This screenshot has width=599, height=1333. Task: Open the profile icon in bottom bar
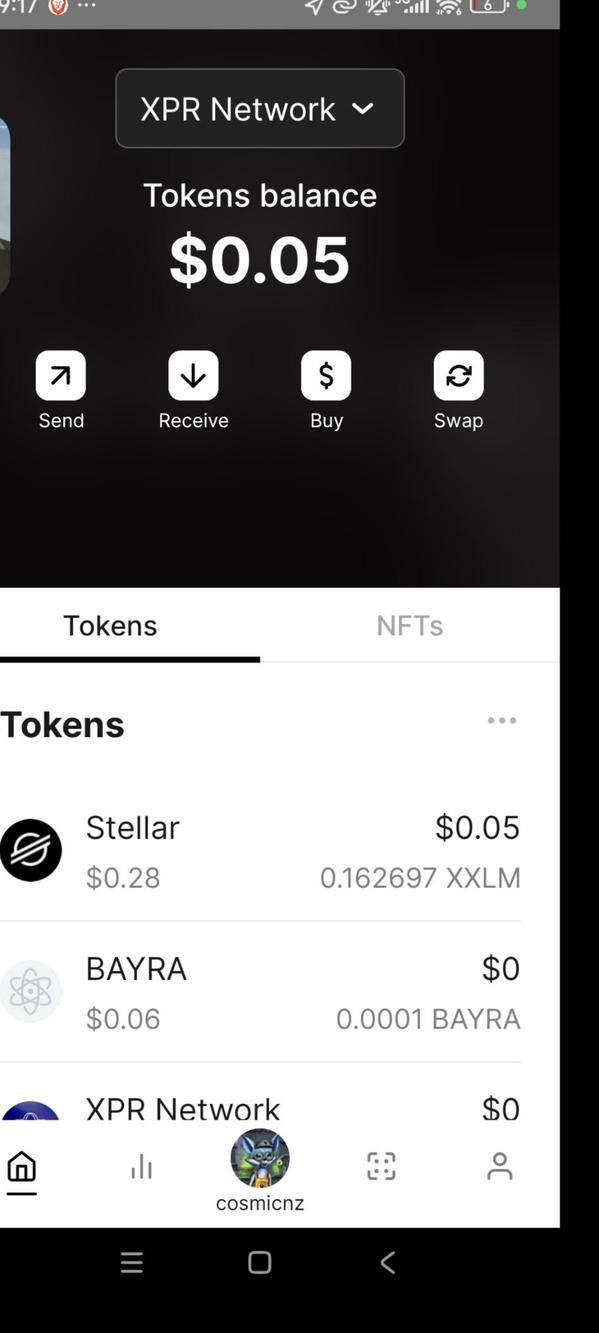(x=499, y=1165)
